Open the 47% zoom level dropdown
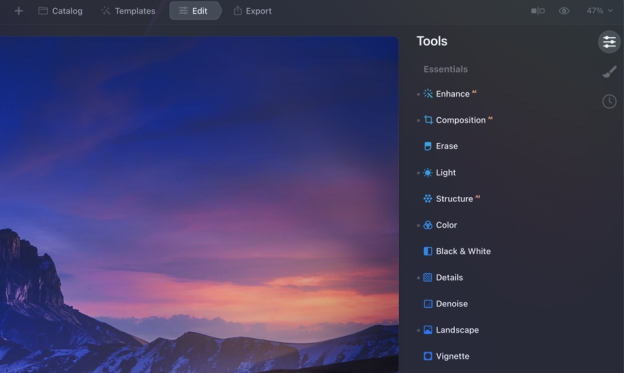Screen dimensions: 624x373 [x=599, y=11]
